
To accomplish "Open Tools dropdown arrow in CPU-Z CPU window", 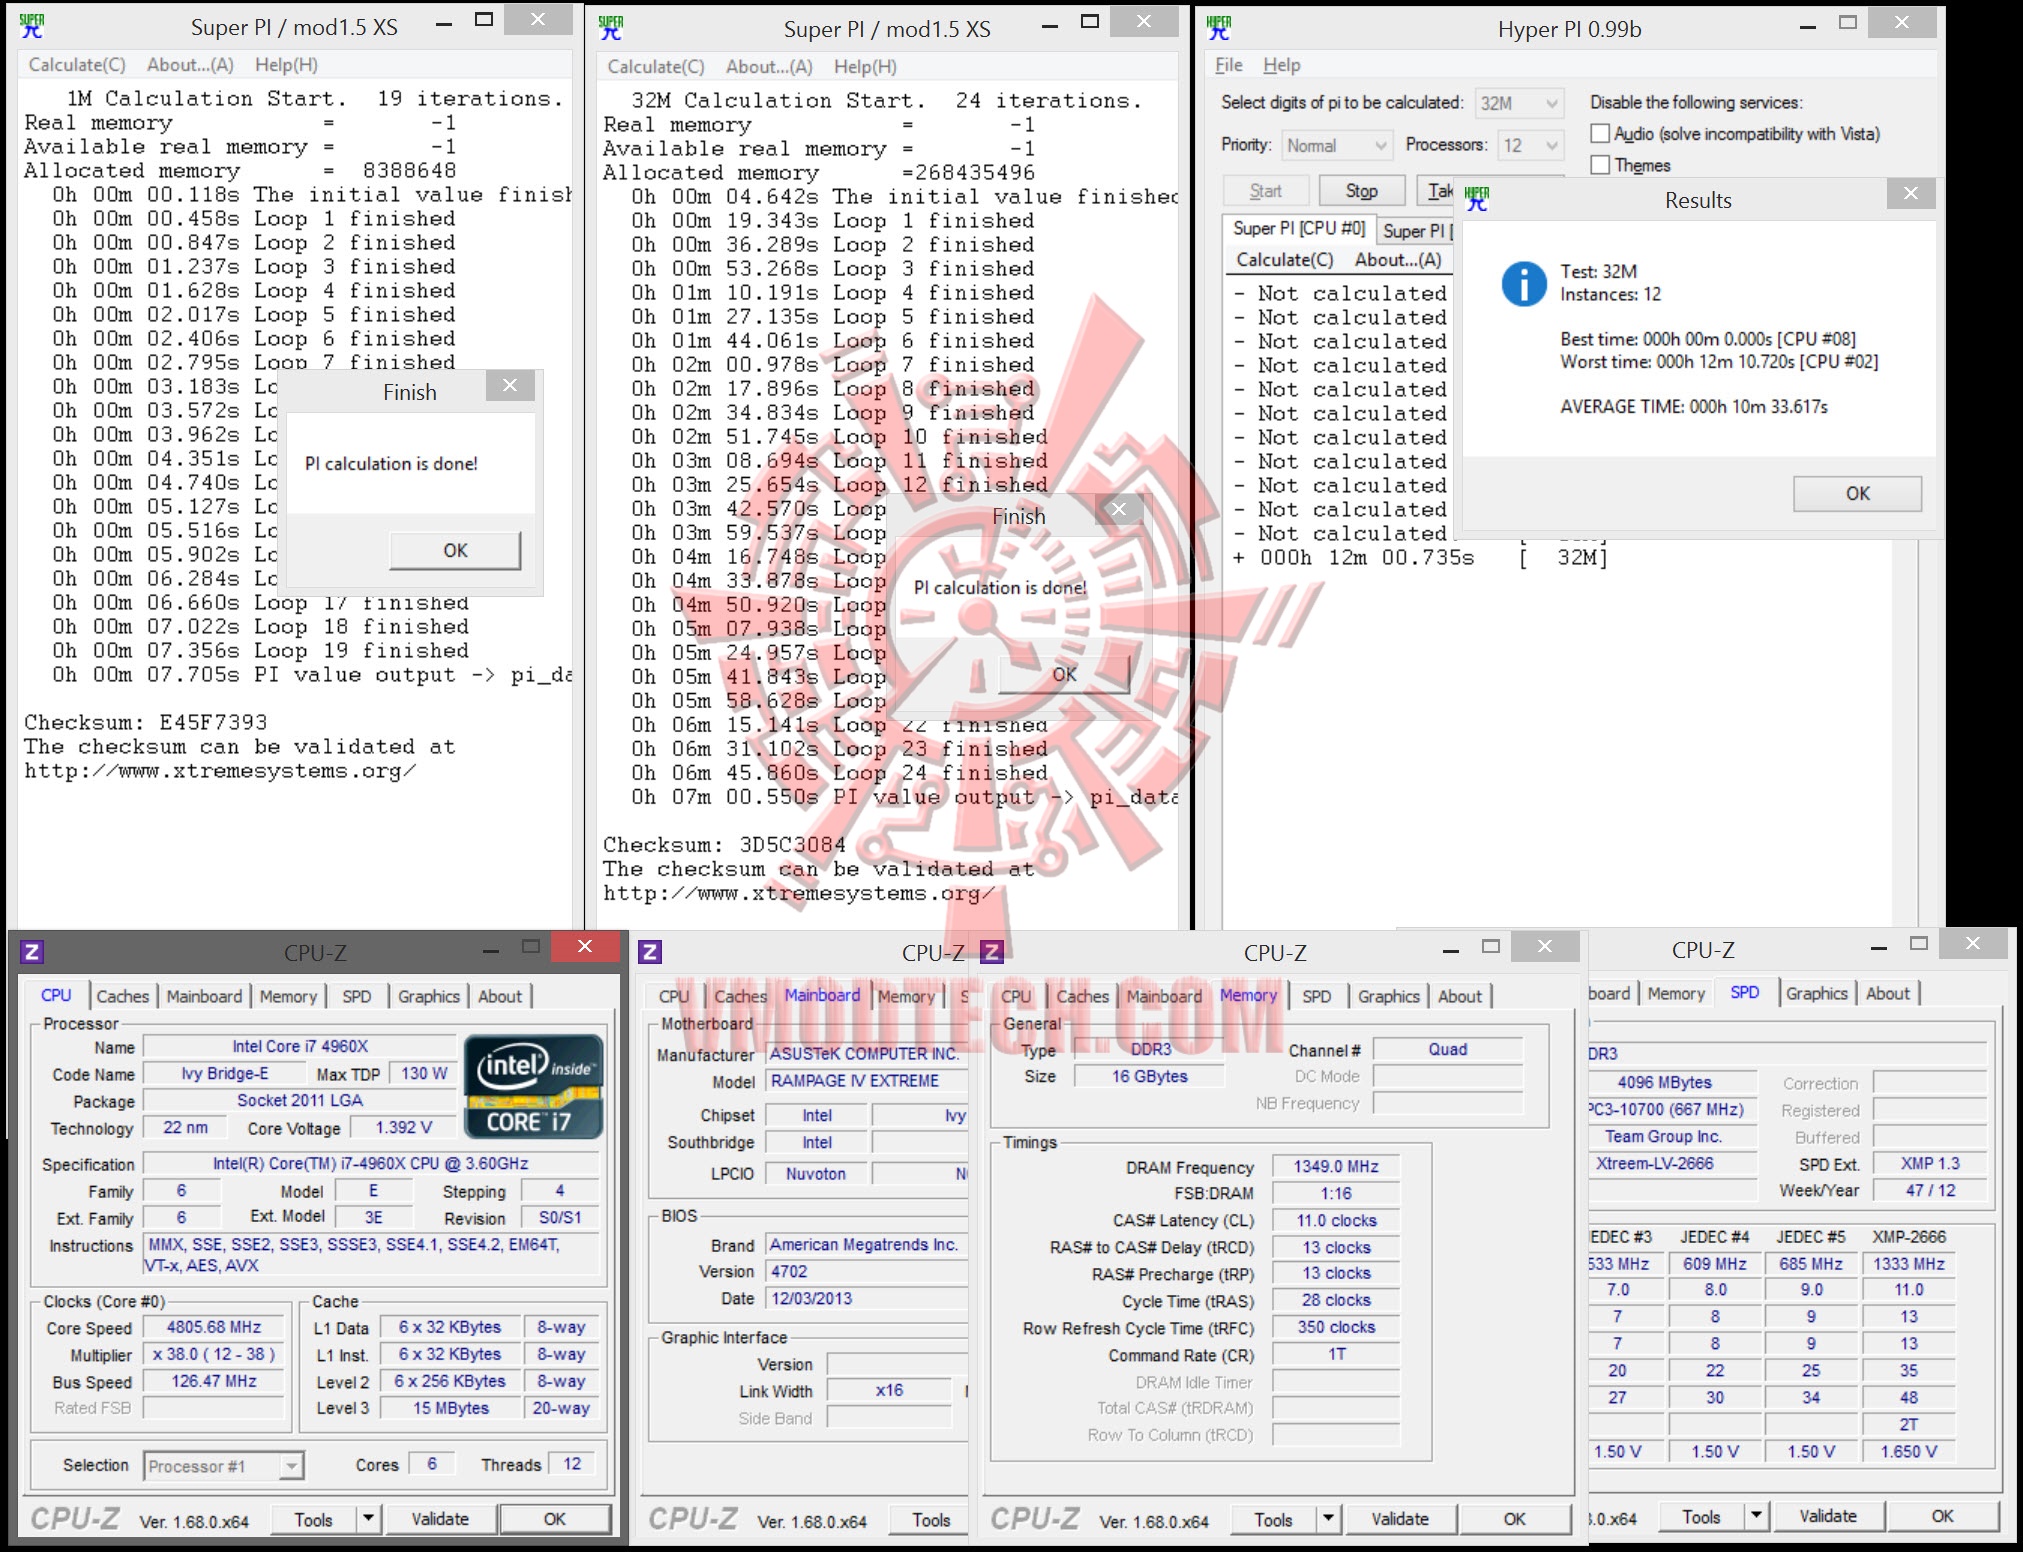I will click(x=368, y=1519).
